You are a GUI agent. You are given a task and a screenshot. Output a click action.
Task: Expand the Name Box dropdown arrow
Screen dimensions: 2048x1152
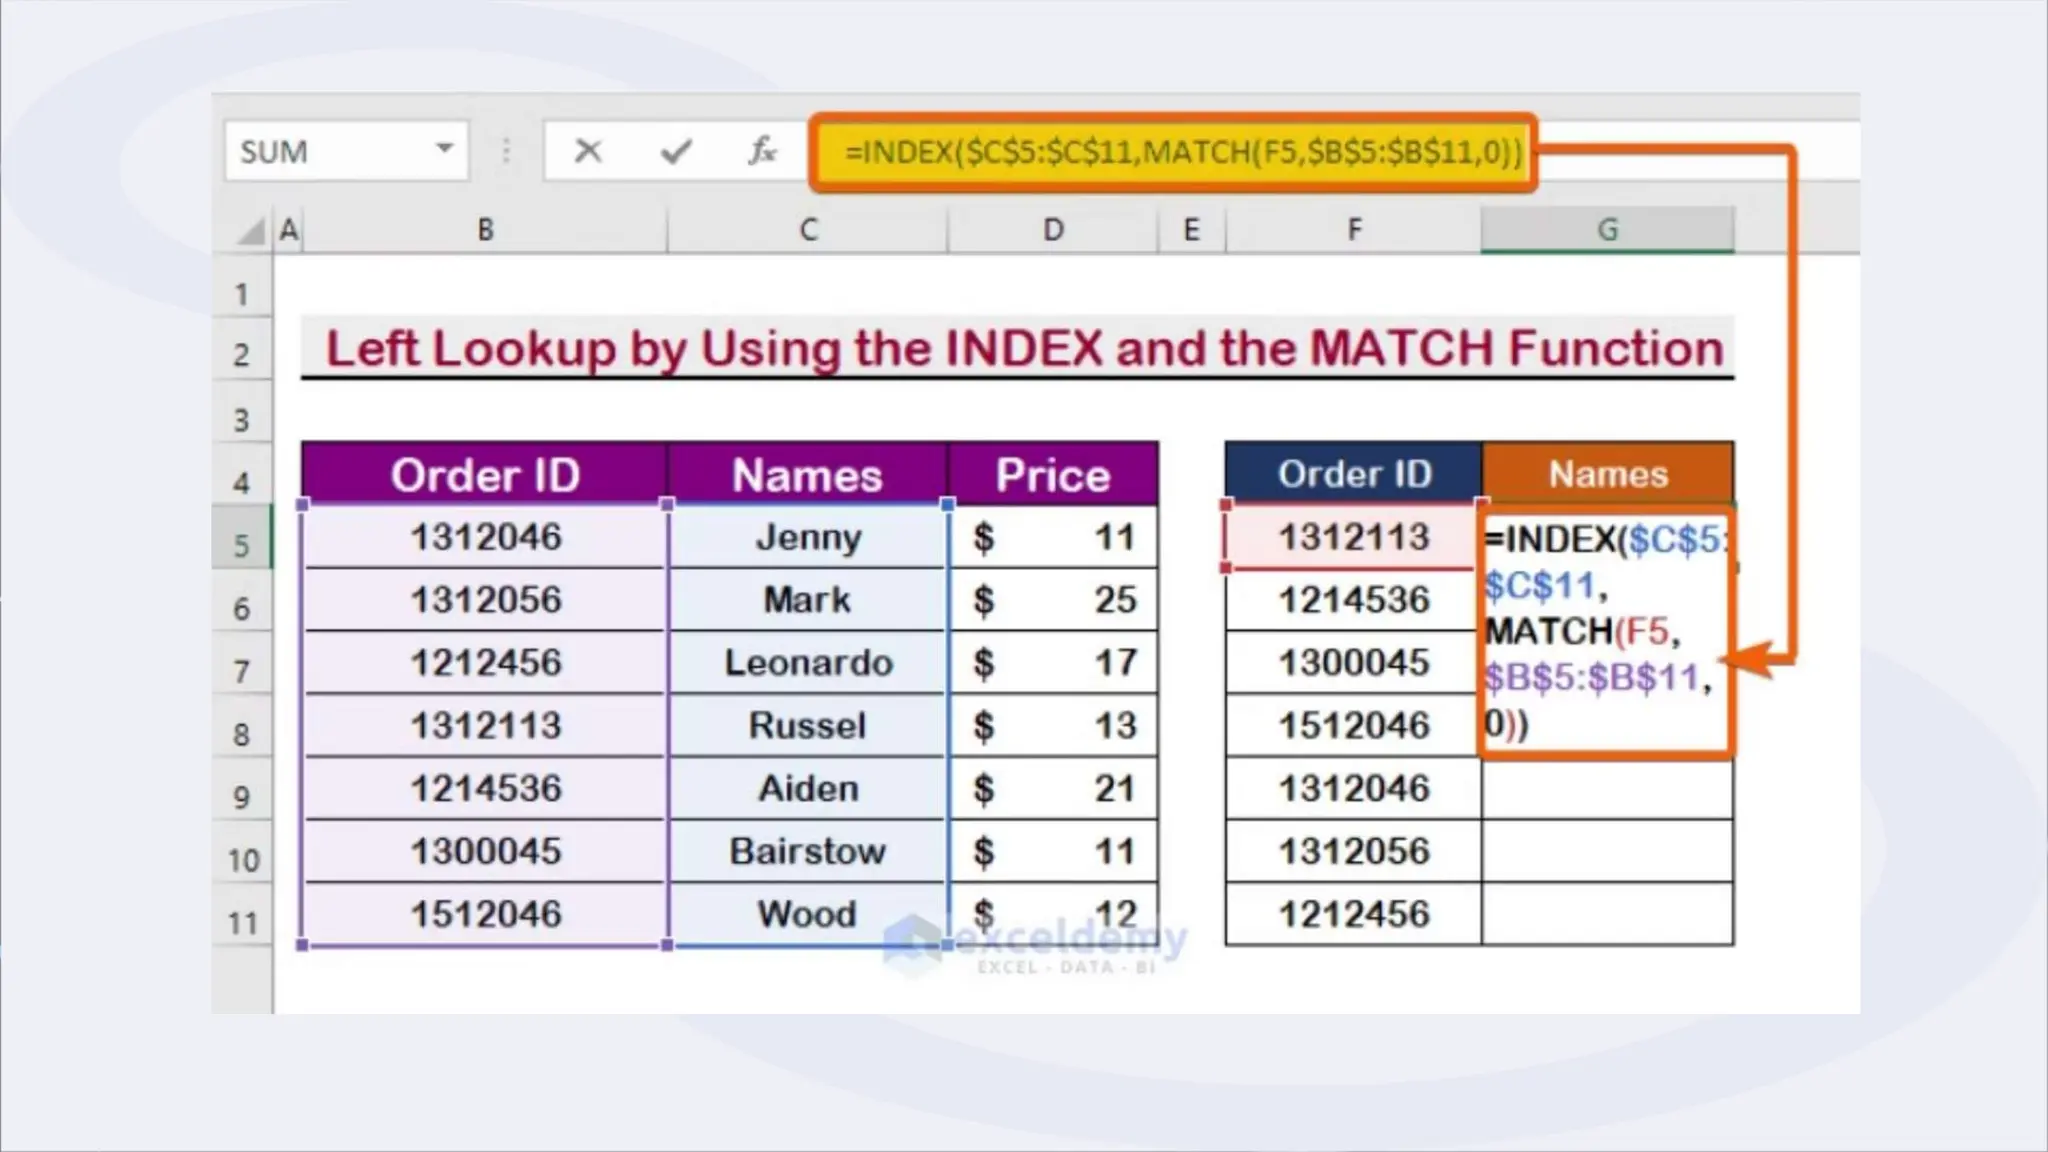click(x=444, y=149)
